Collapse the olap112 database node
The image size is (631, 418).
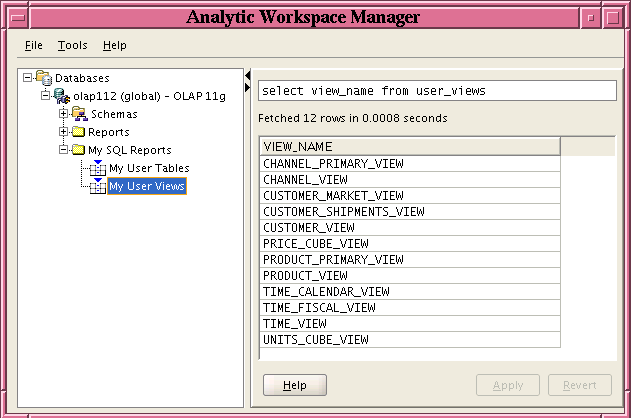[x=46, y=96]
